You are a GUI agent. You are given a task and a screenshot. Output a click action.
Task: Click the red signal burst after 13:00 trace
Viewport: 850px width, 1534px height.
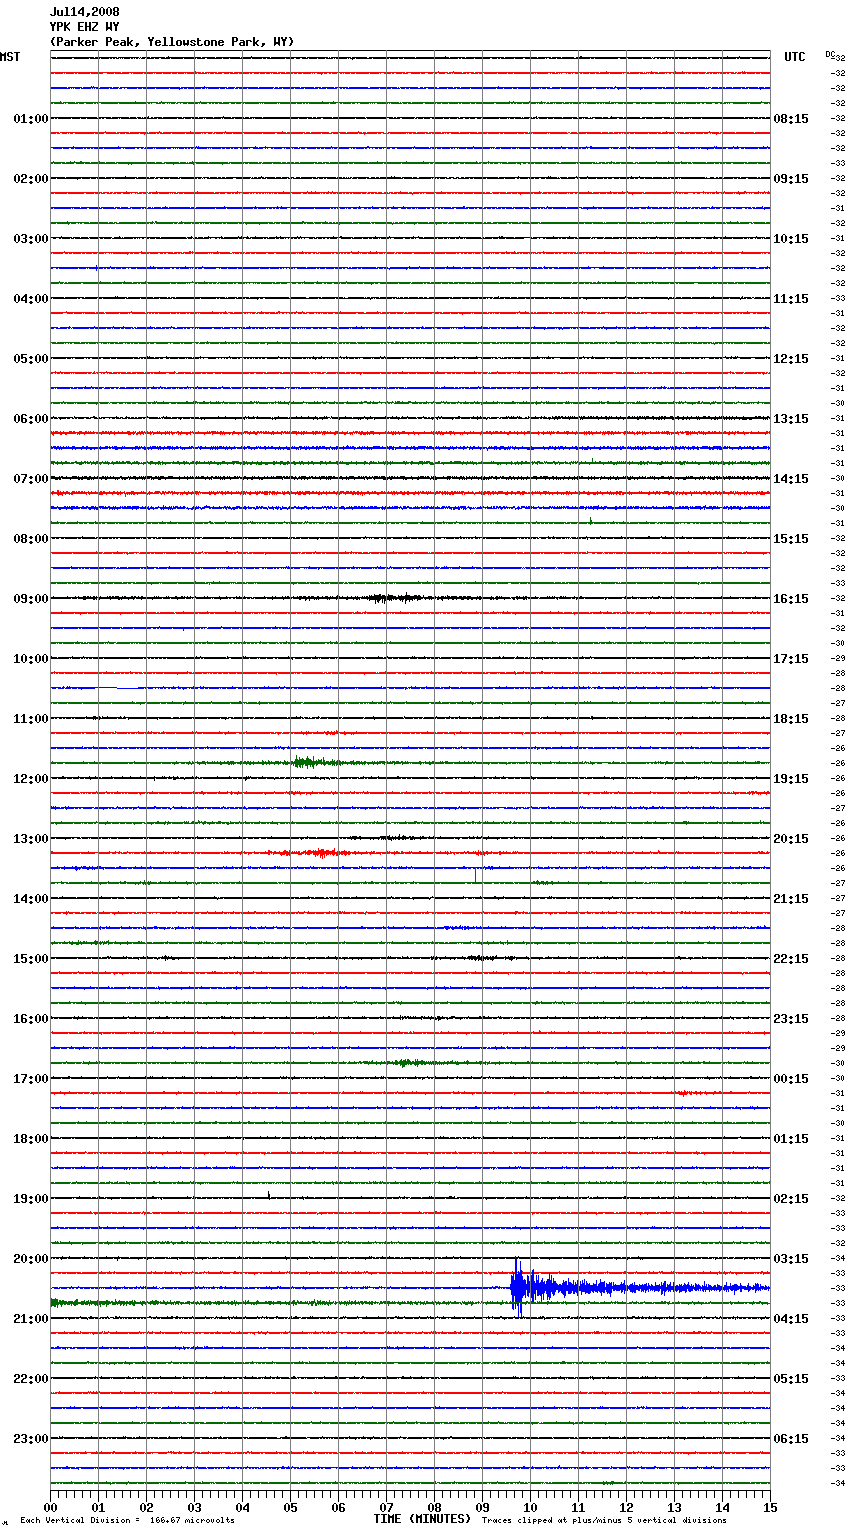320,853
